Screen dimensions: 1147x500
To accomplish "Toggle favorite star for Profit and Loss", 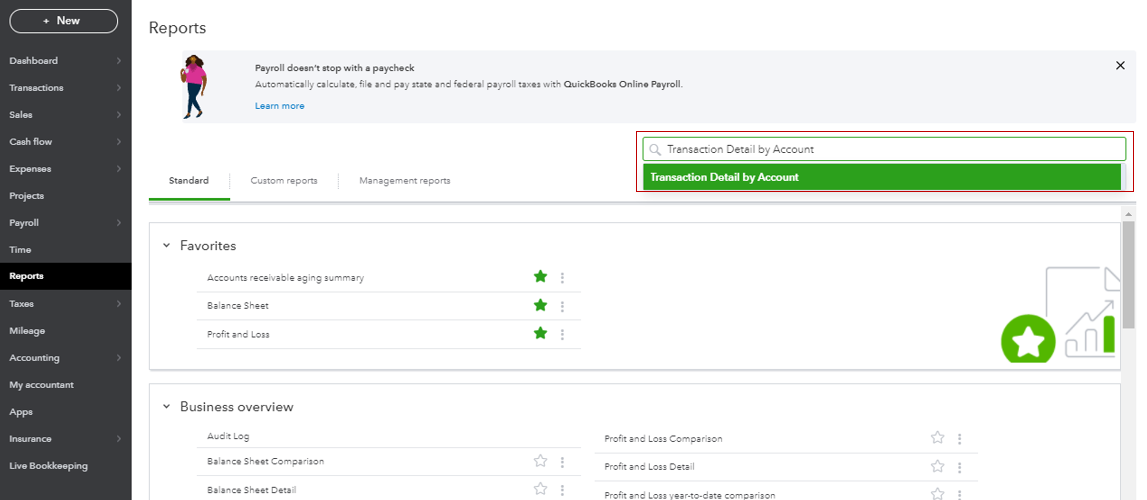I will click(541, 333).
